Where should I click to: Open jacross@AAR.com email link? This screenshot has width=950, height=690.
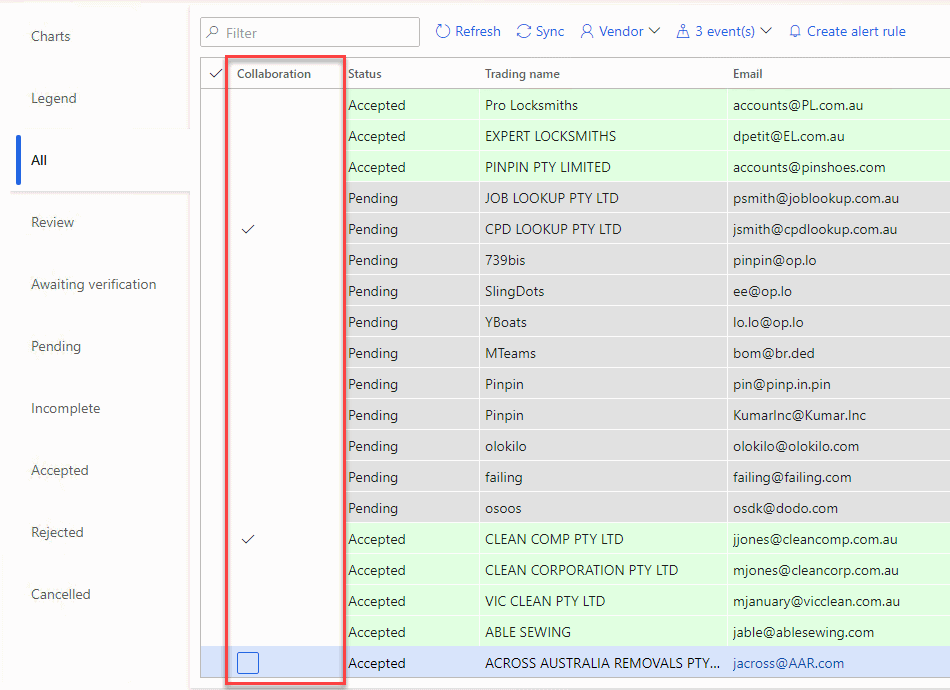click(x=788, y=663)
